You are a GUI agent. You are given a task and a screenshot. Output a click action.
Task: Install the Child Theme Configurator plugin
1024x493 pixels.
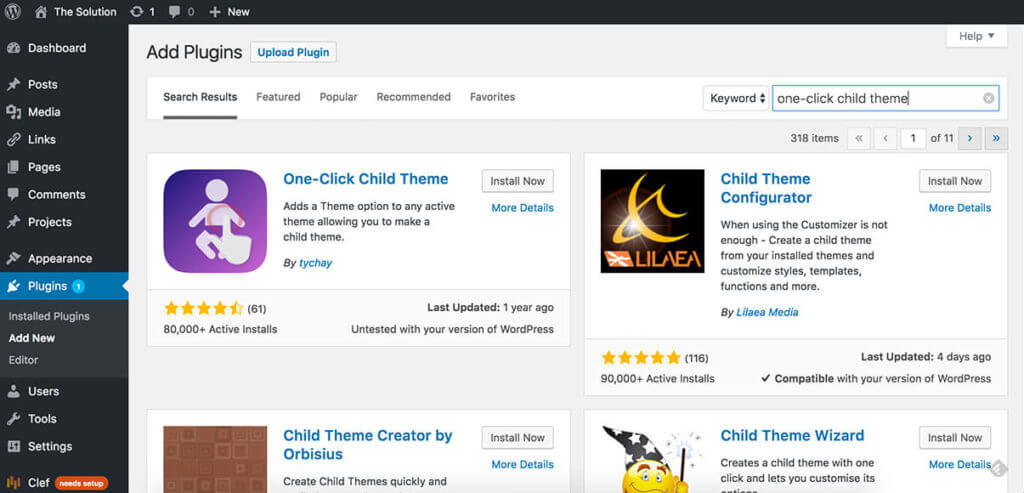point(955,181)
